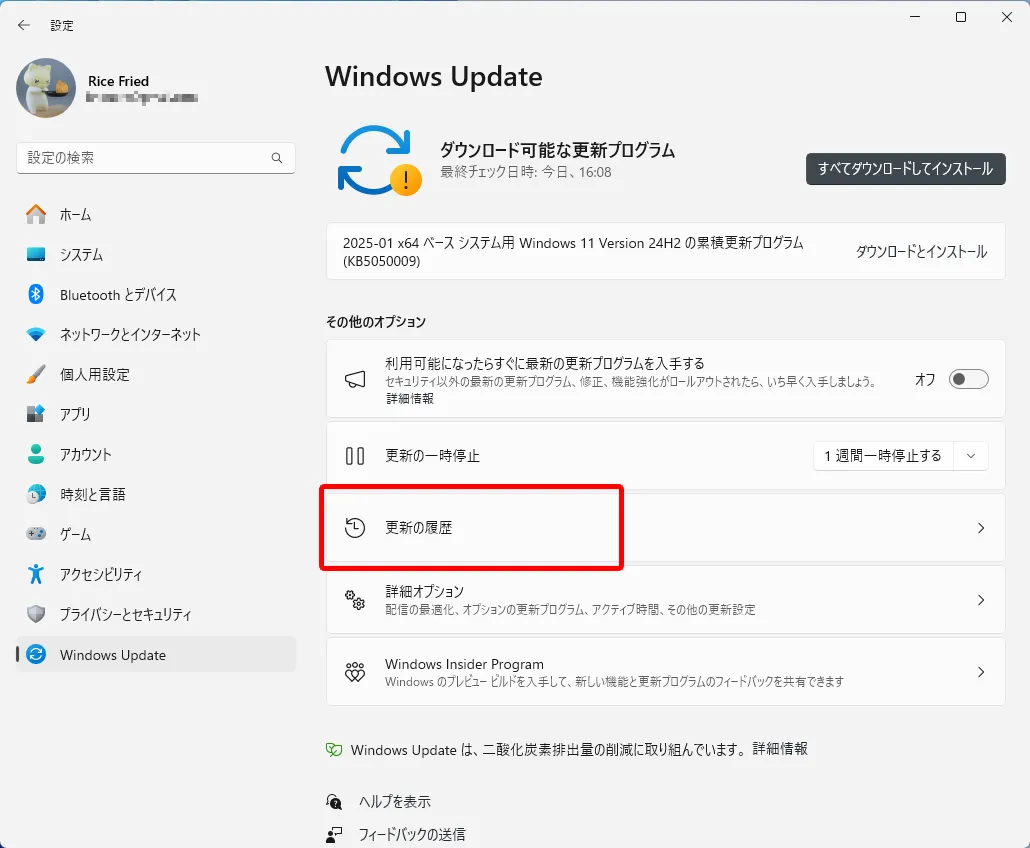The width and height of the screenshot is (1030, 848).
Task: Click the pause icon beside 更新の一時停止
Action: [355, 456]
